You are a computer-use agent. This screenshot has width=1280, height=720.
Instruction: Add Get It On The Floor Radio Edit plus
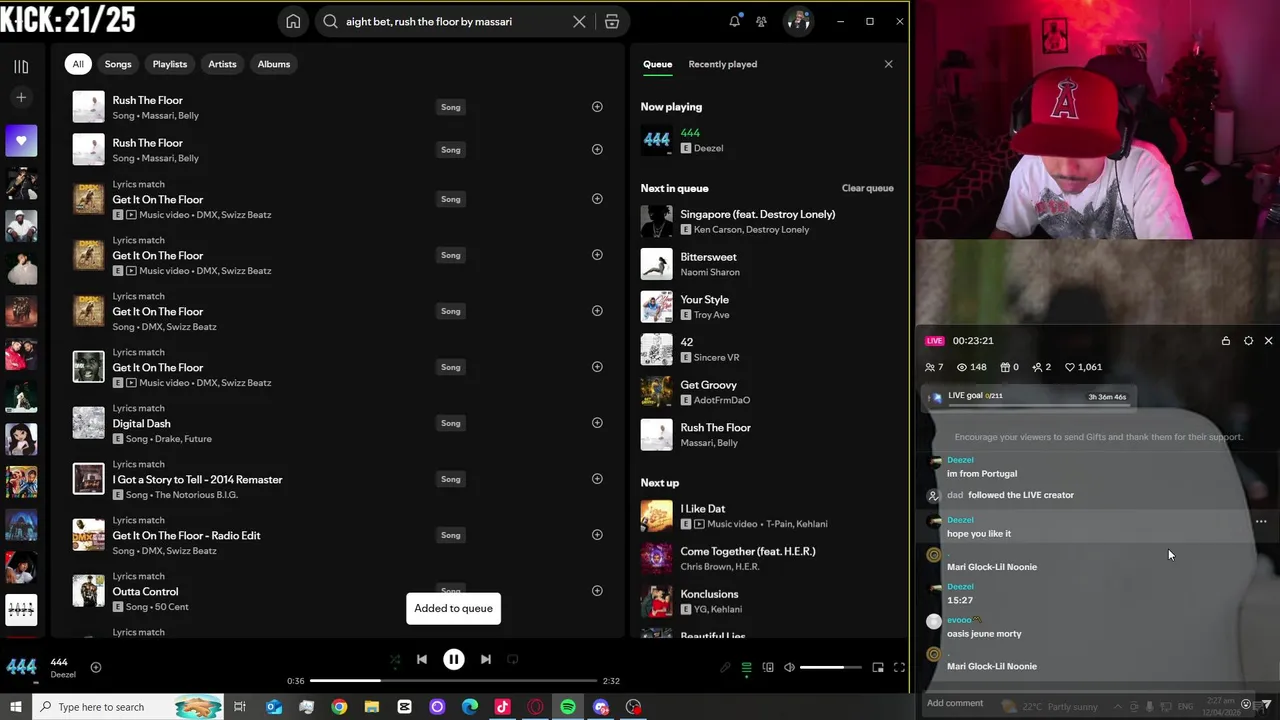click(597, 535)
